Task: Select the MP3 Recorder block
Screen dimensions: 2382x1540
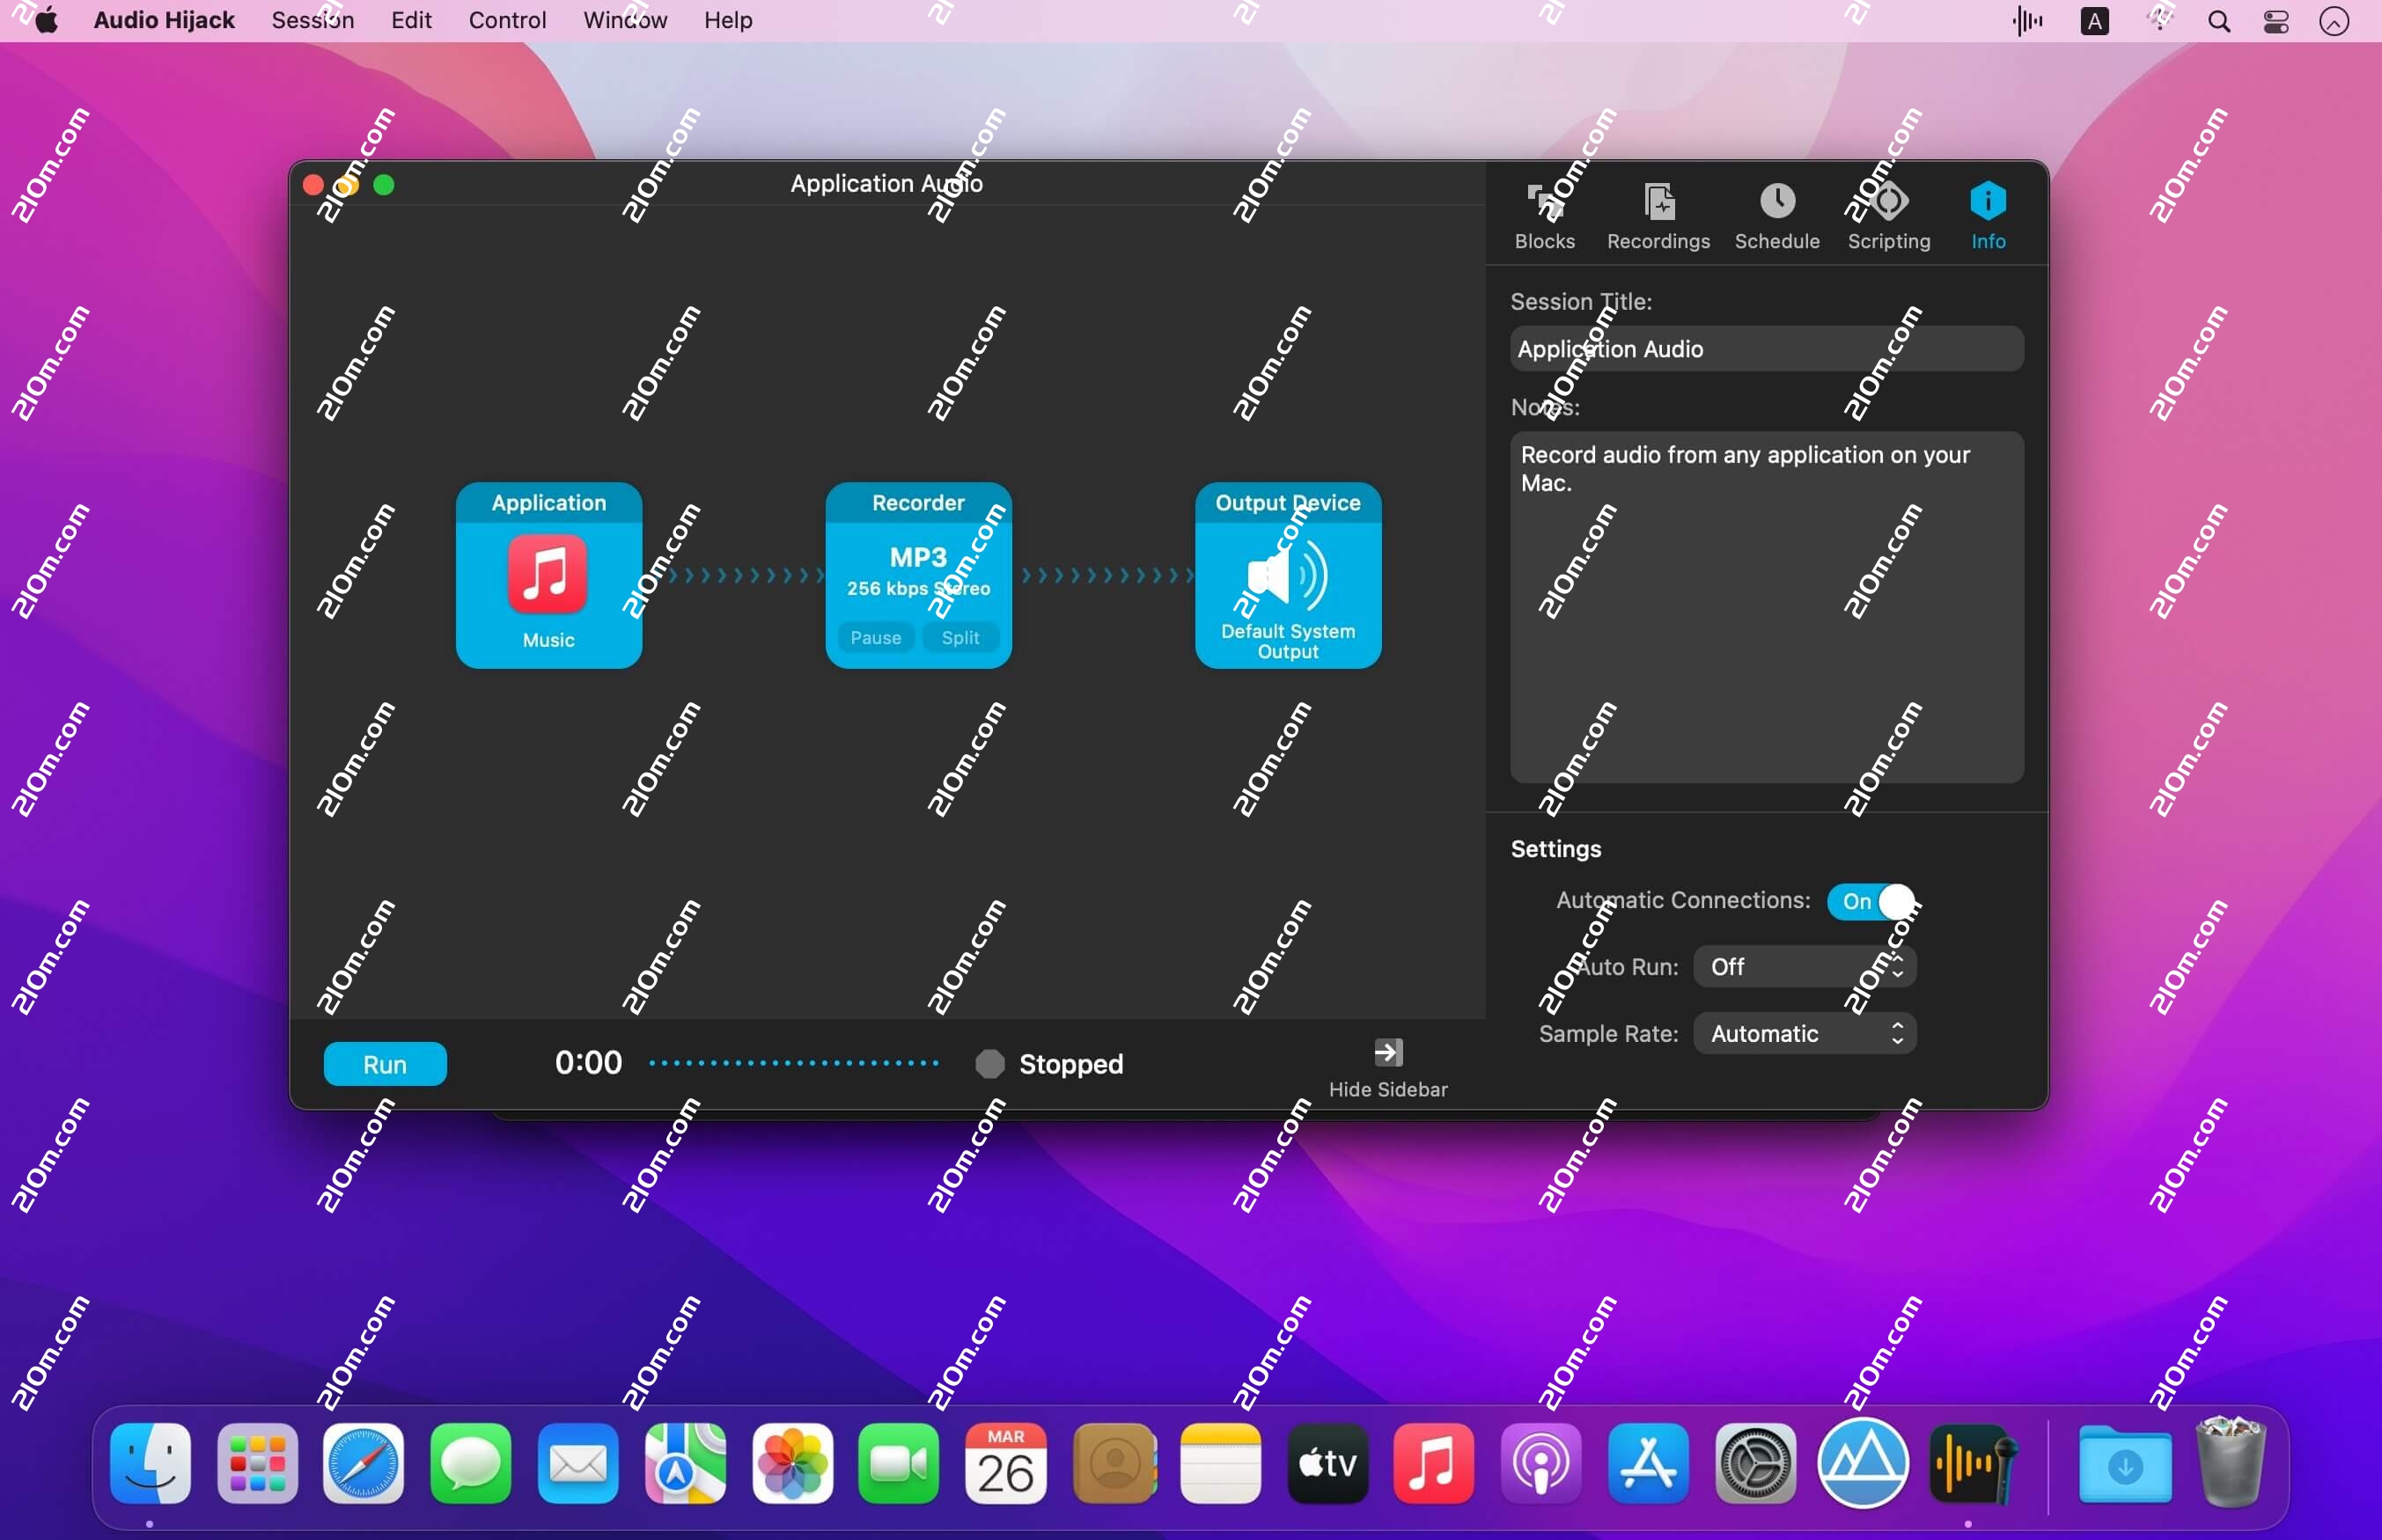Action: click(918, 560)
